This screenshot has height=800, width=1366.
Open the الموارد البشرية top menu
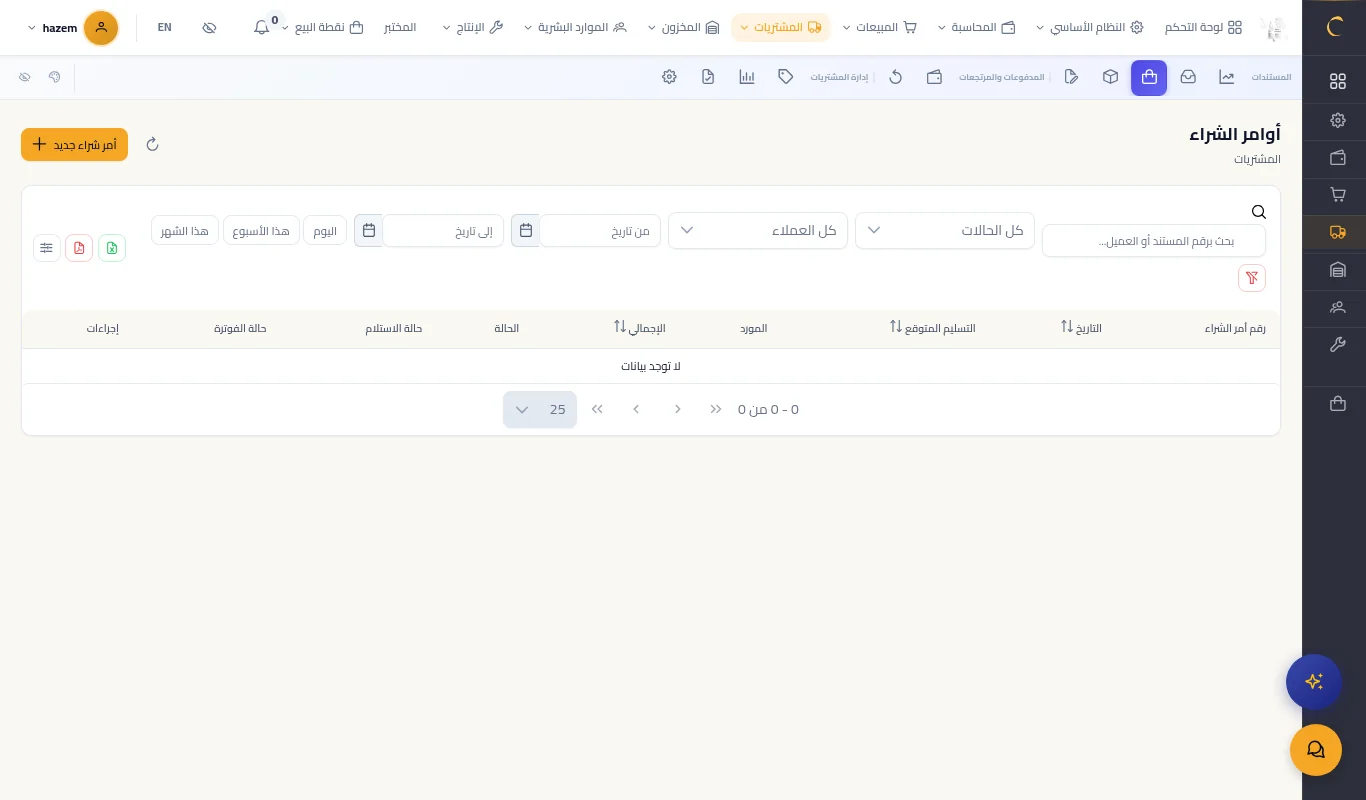pos(576,28)
